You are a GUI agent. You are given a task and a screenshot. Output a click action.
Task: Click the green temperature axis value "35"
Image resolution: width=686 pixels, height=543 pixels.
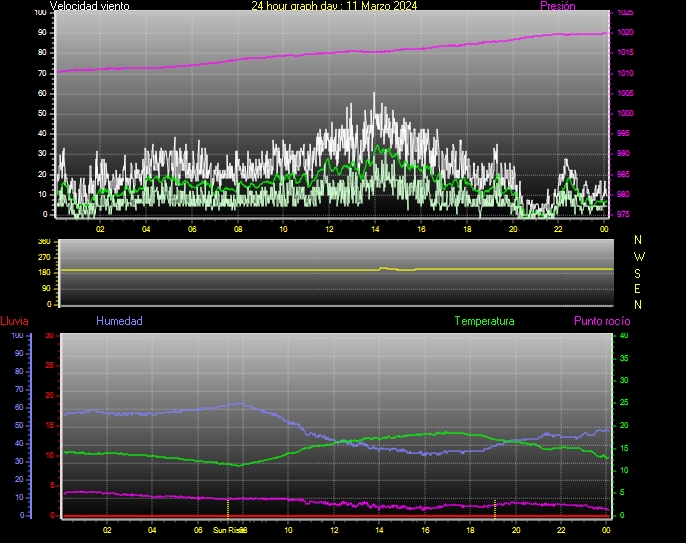[x=624, y=358]
